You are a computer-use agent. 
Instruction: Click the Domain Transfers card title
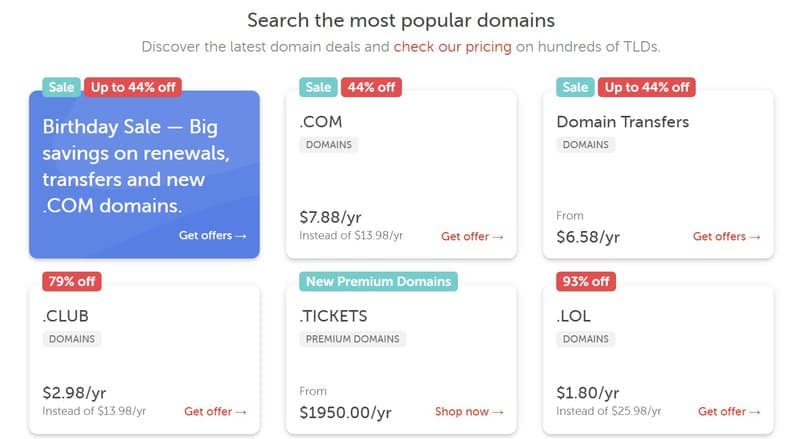click(622, 122)
